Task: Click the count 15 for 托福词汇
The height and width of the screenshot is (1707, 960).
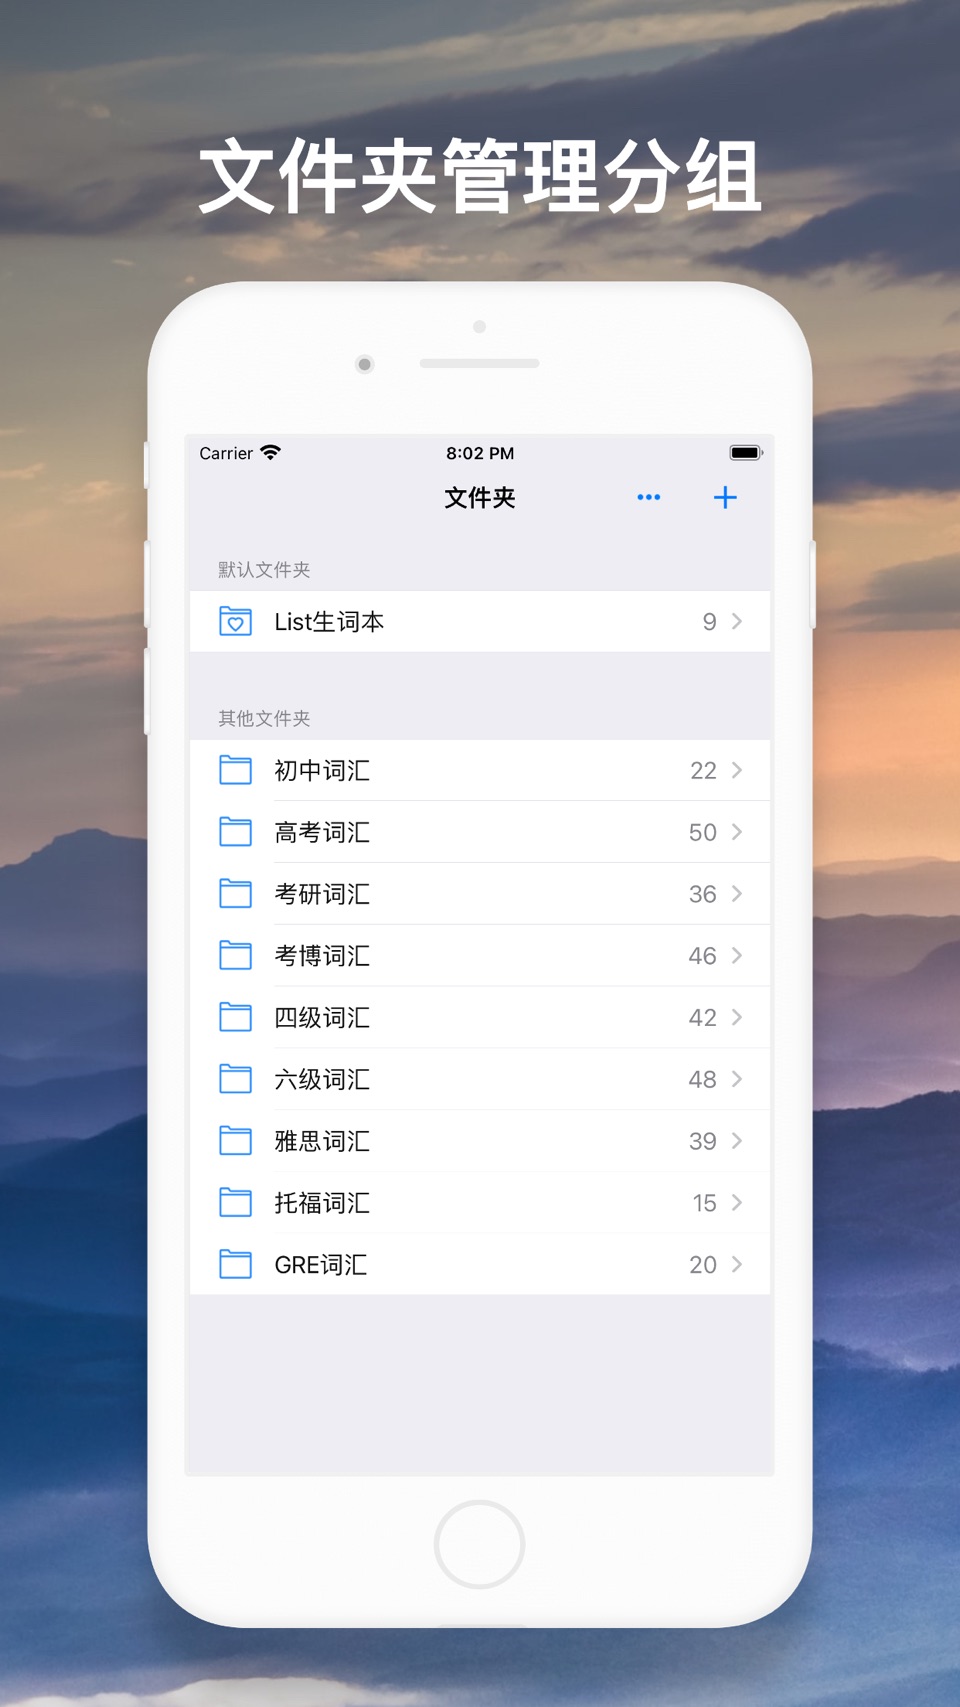Action: (704, 1204)
